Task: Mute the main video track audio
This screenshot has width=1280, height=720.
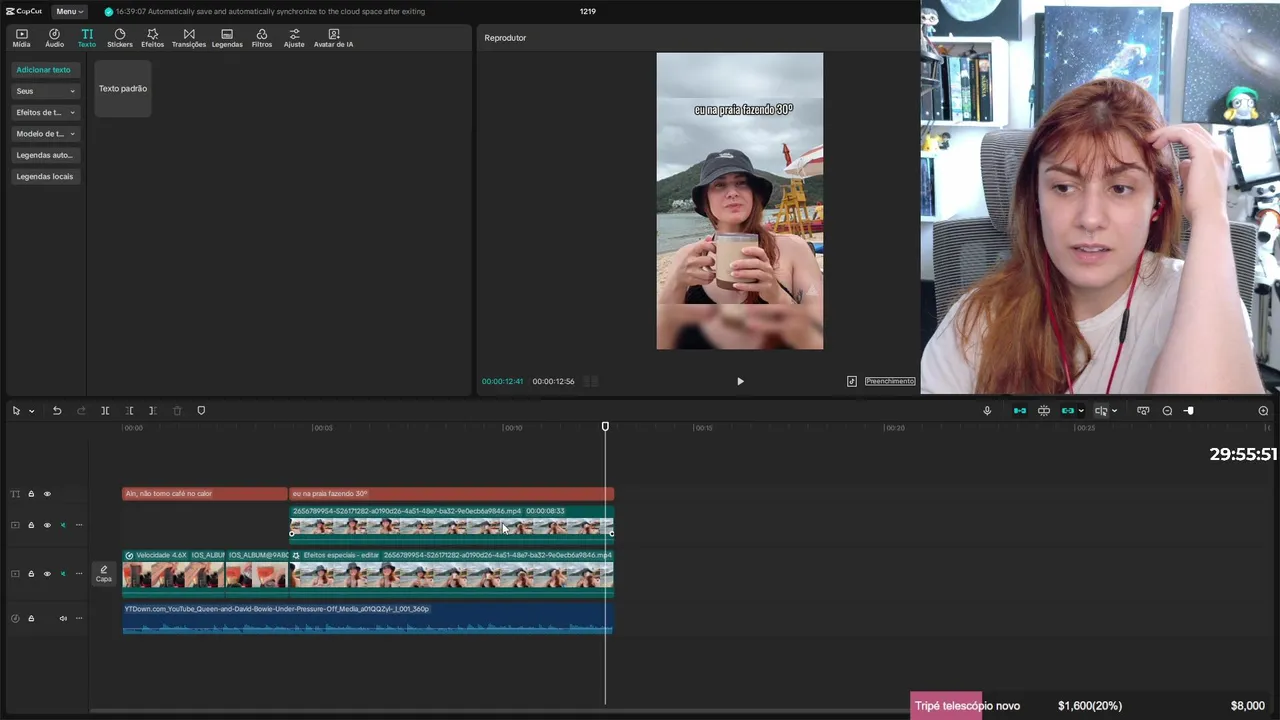Action: [63, 574]
